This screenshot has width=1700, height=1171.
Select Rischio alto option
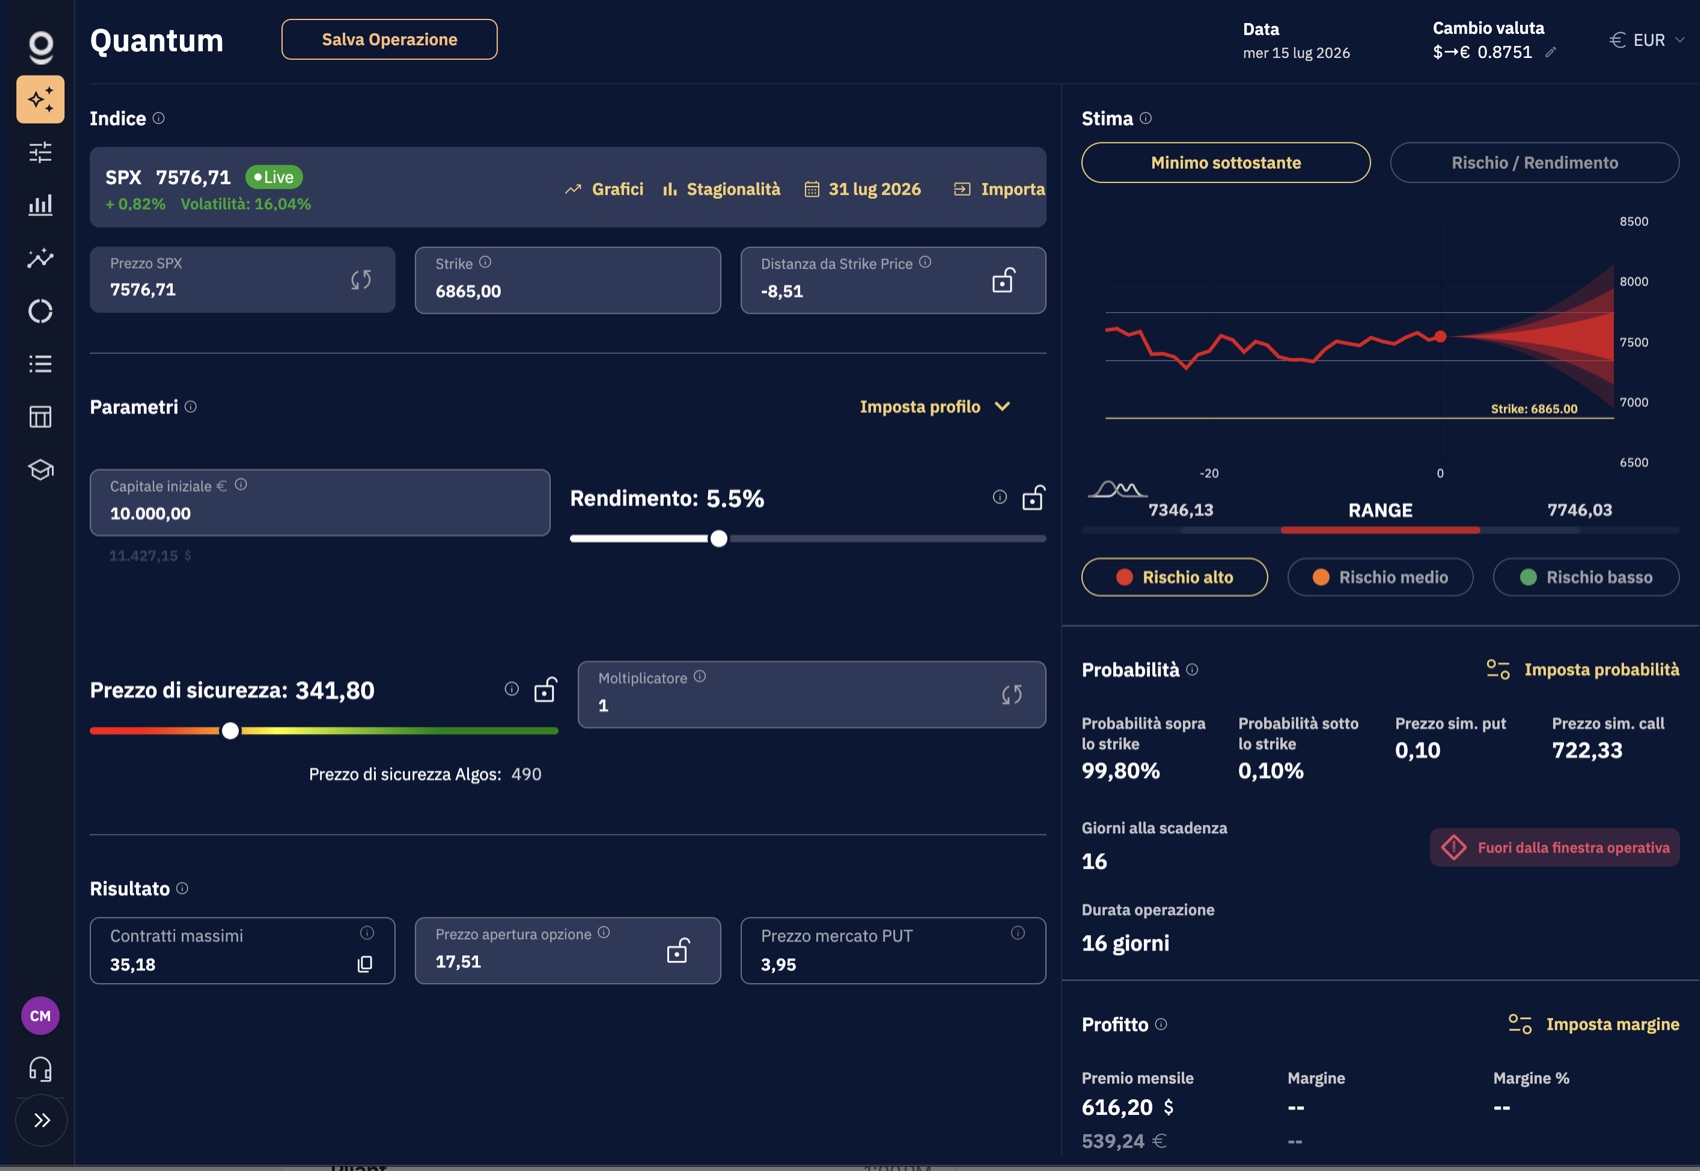click(1175, 577)
